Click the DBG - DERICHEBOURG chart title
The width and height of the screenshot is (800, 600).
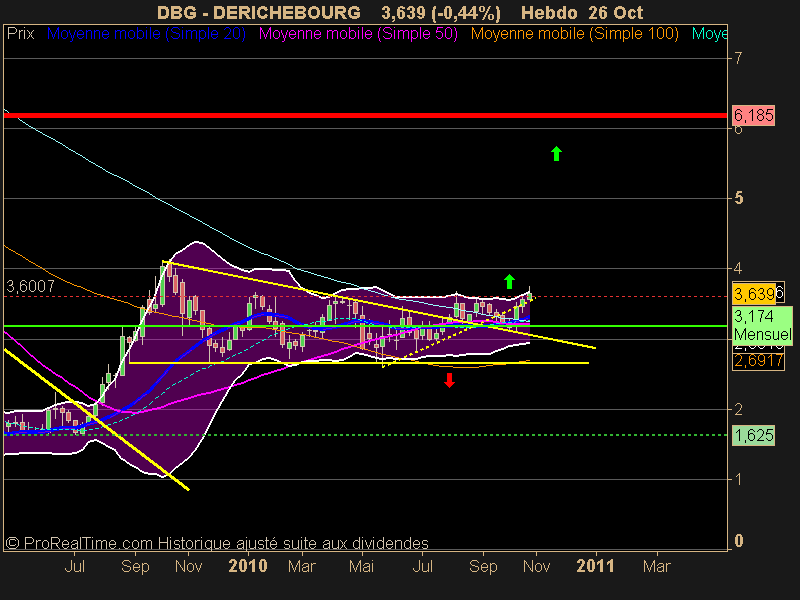(x=259, y=12)
